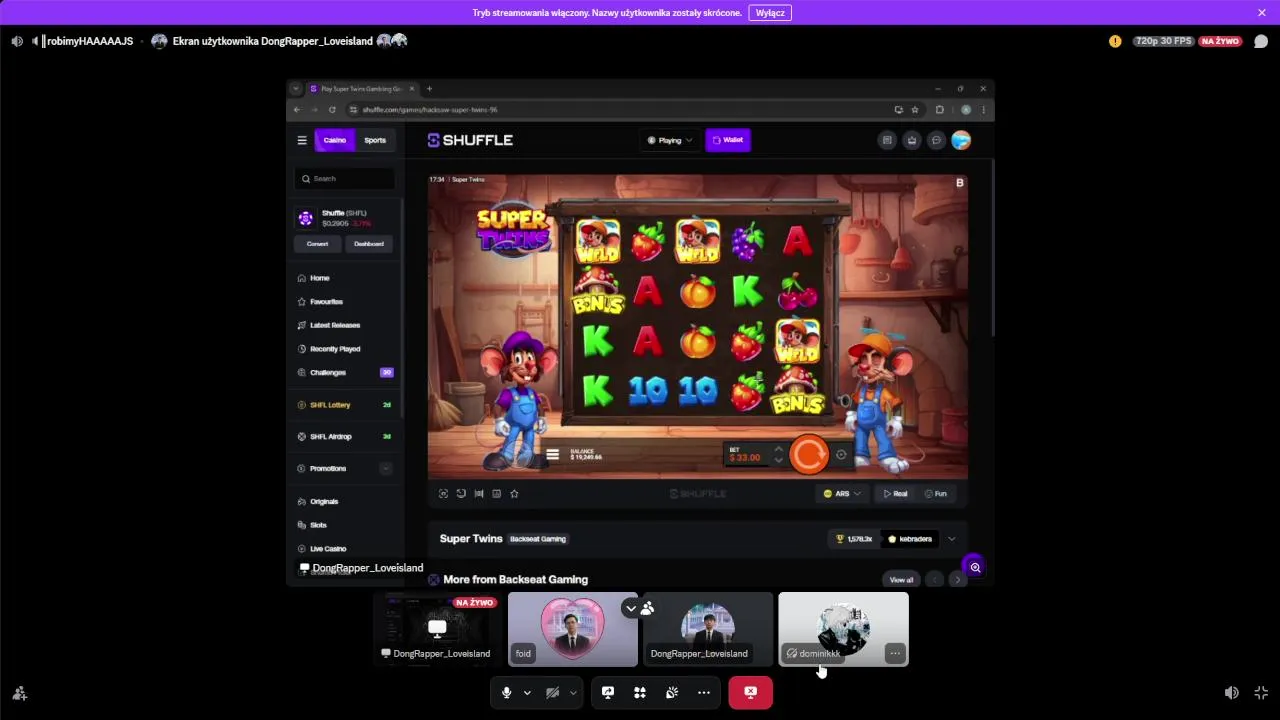This screenshot has width=1280, height=720.
Task: Open the user avatar in Shuffle header
Action: pos(961,140)
